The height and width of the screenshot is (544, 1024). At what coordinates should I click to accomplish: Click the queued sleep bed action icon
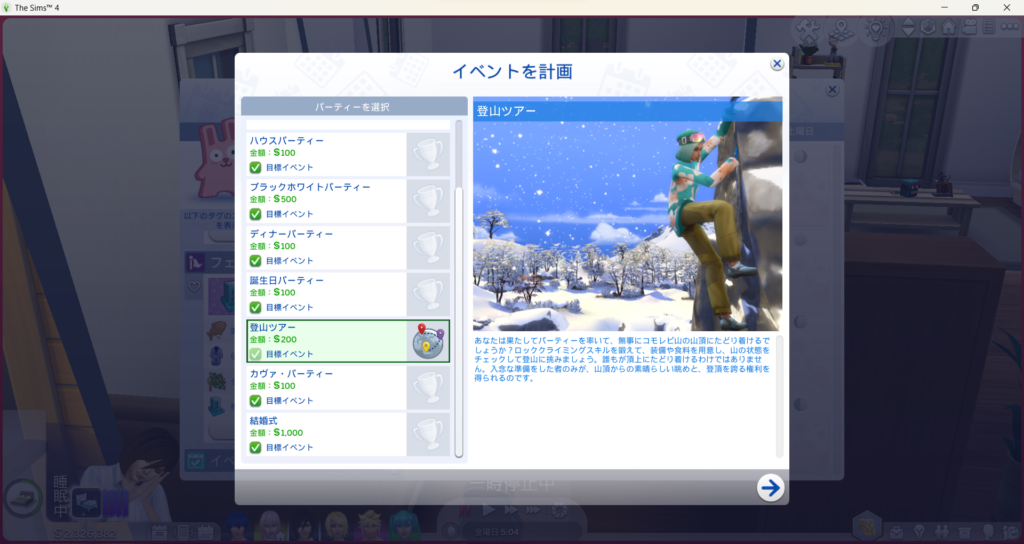coord(86,503)
